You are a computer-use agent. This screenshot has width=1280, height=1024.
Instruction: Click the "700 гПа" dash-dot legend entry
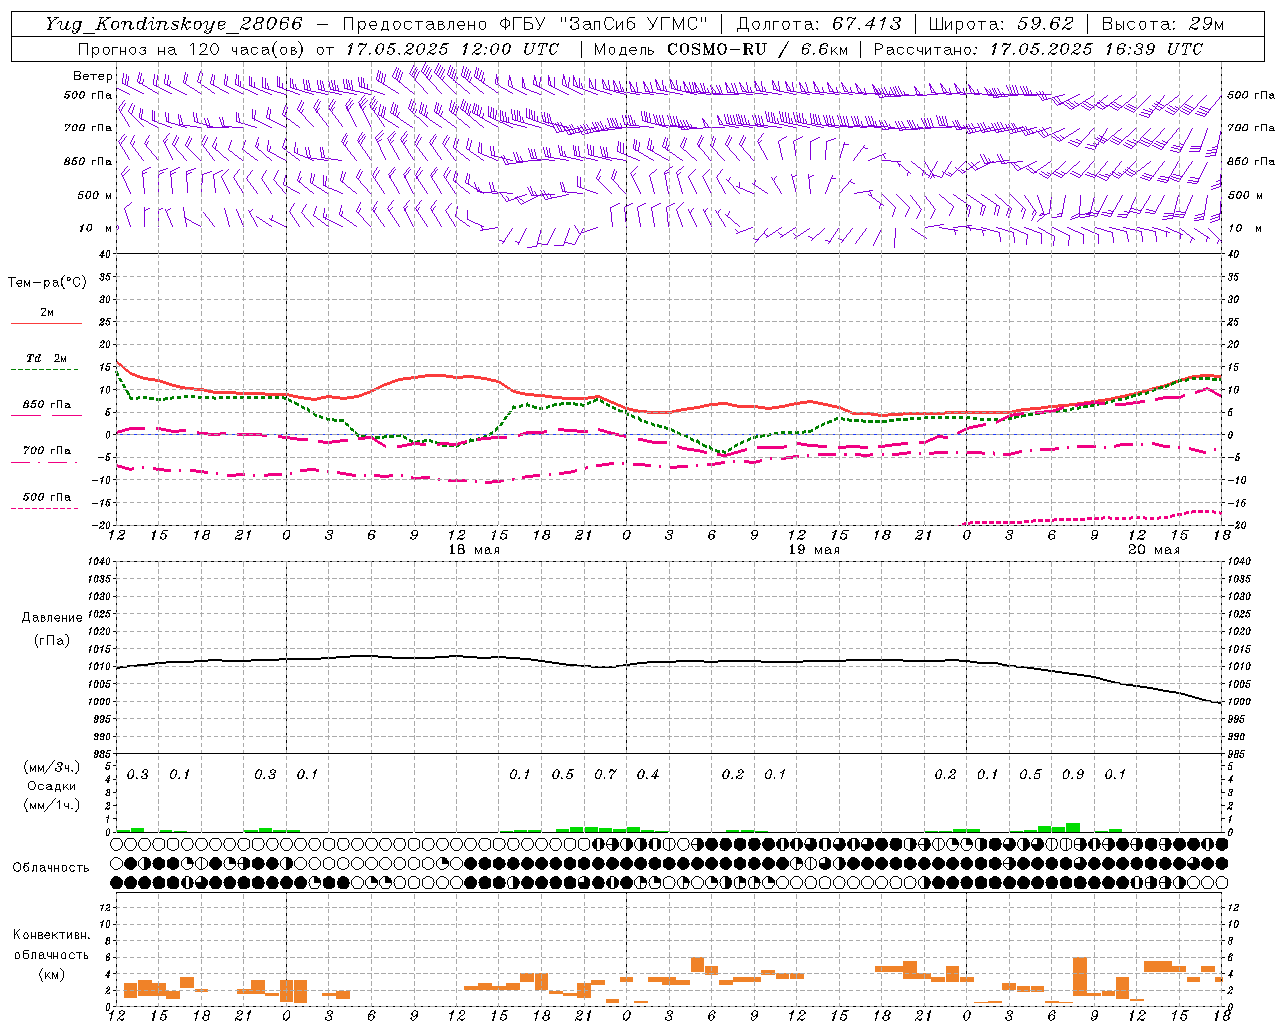click(x=46, y=451)
